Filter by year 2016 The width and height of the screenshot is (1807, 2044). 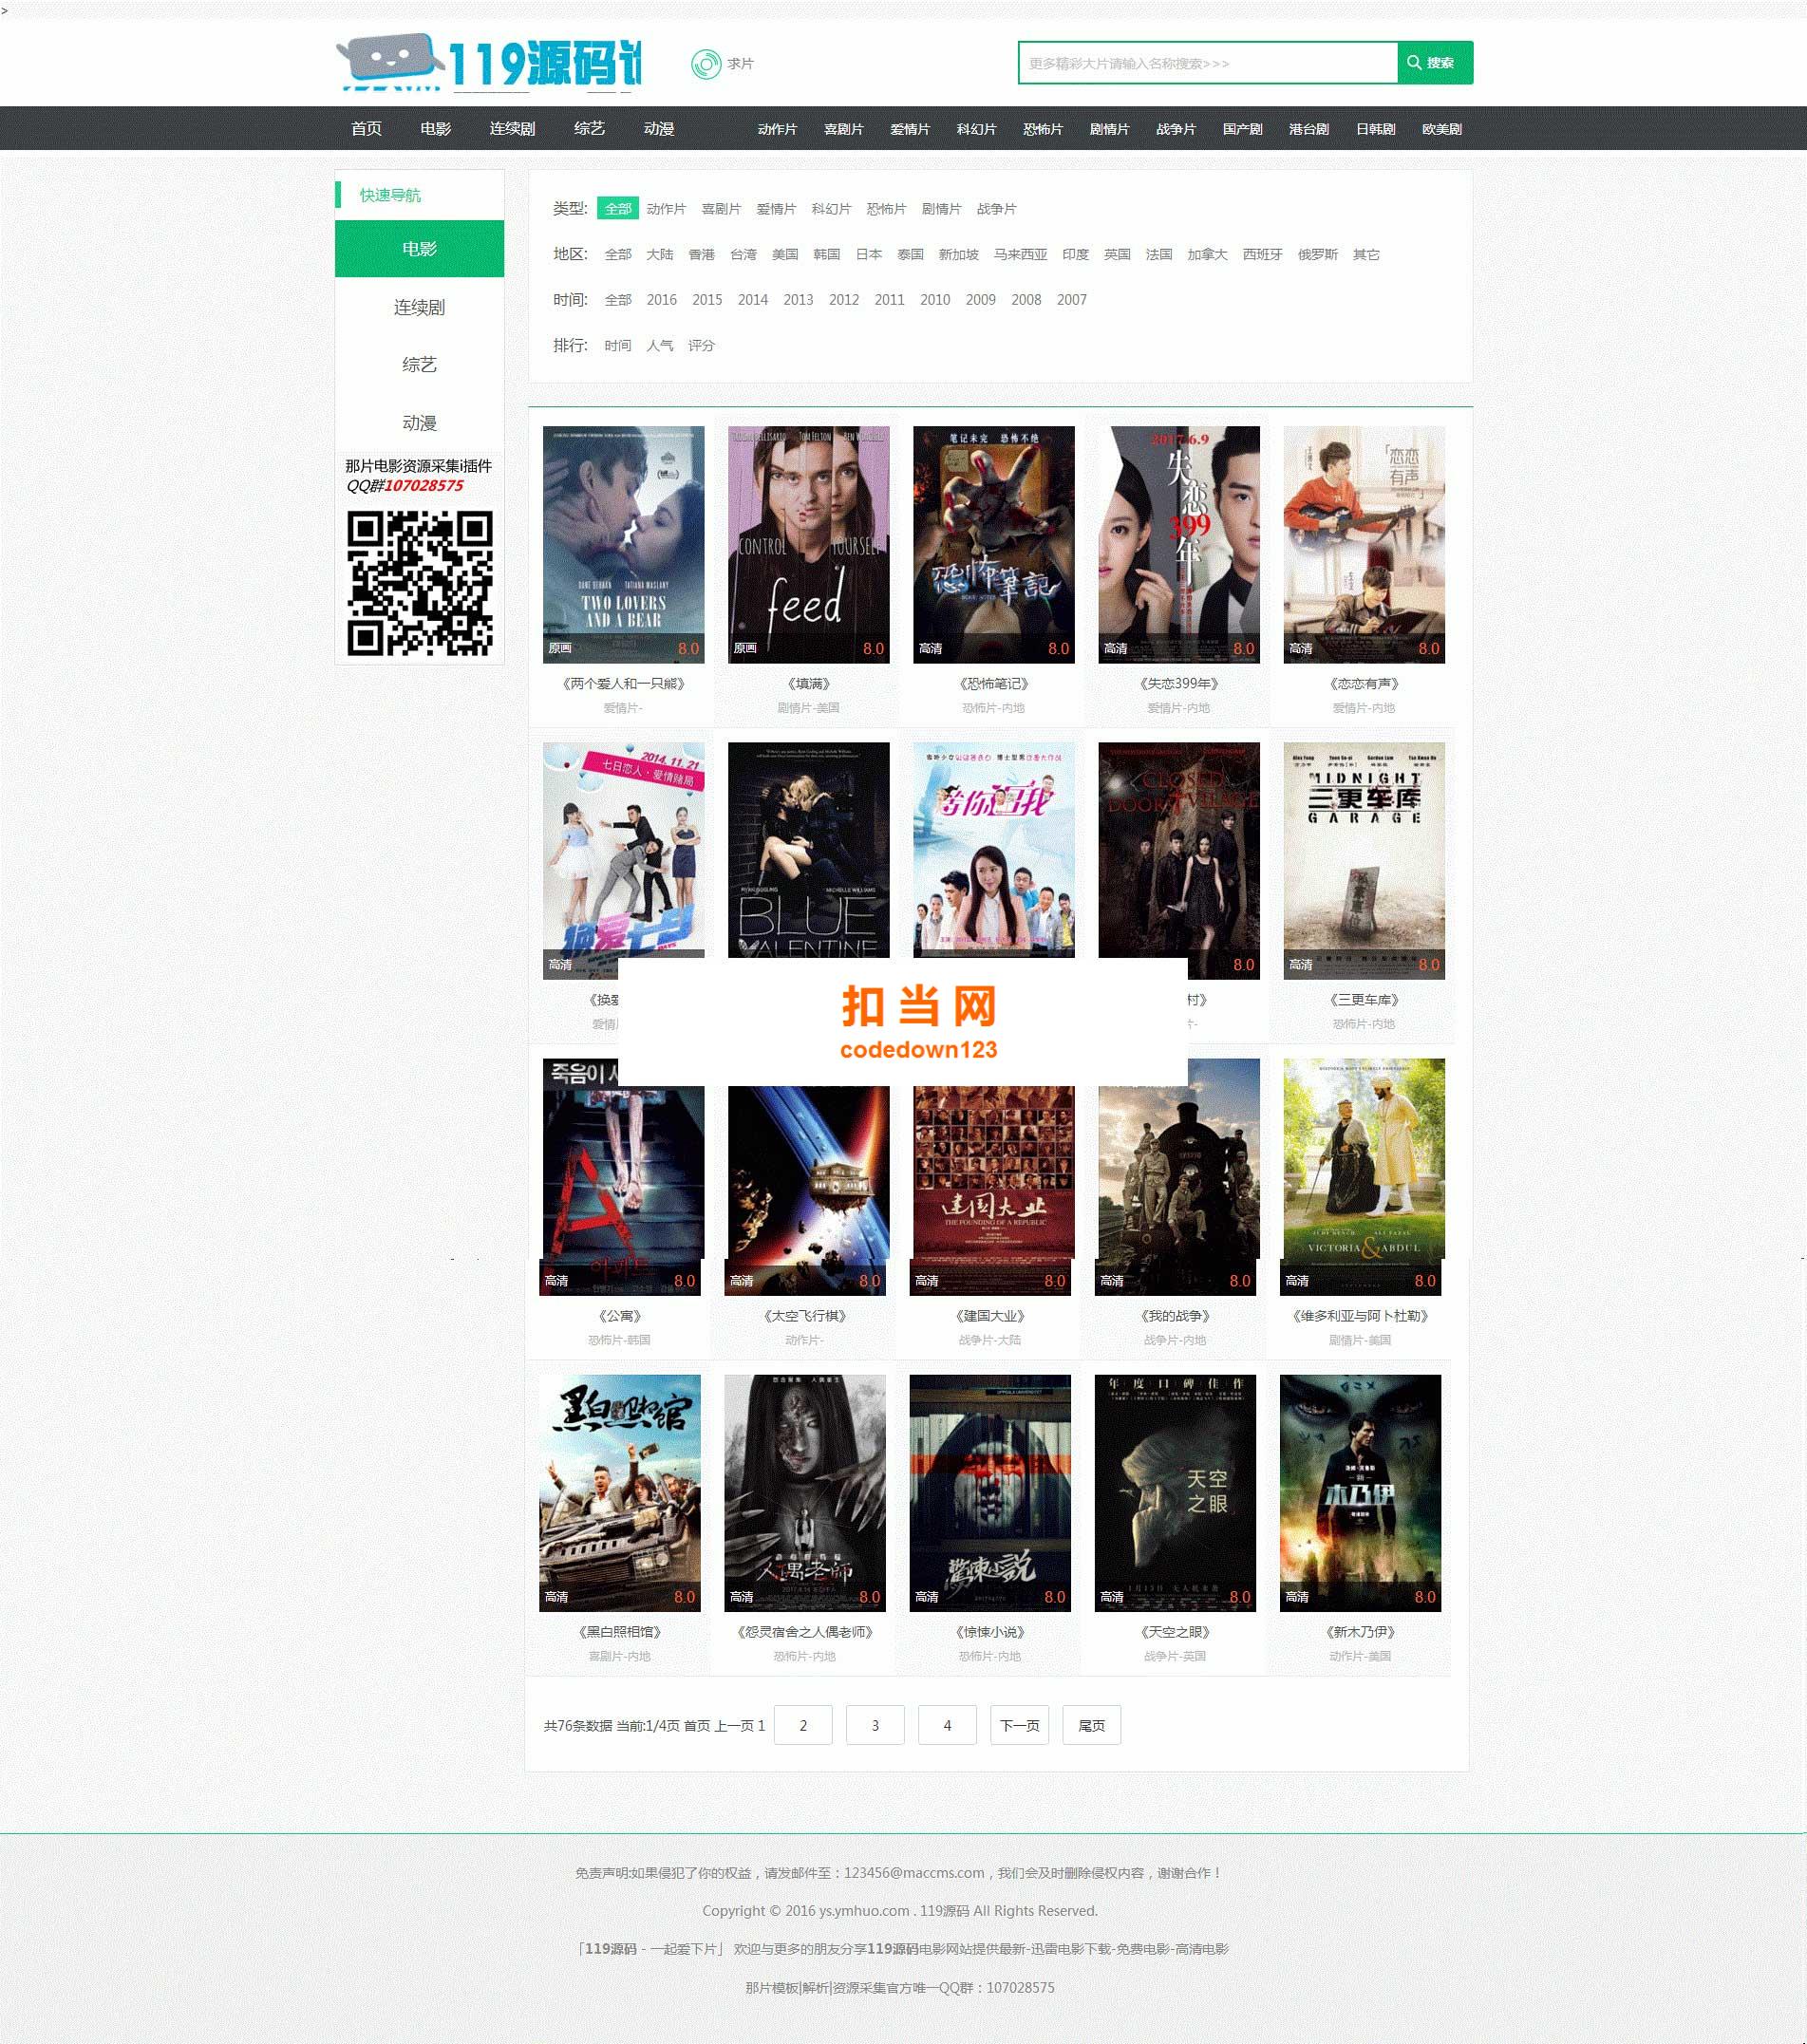tap(662, 300)
